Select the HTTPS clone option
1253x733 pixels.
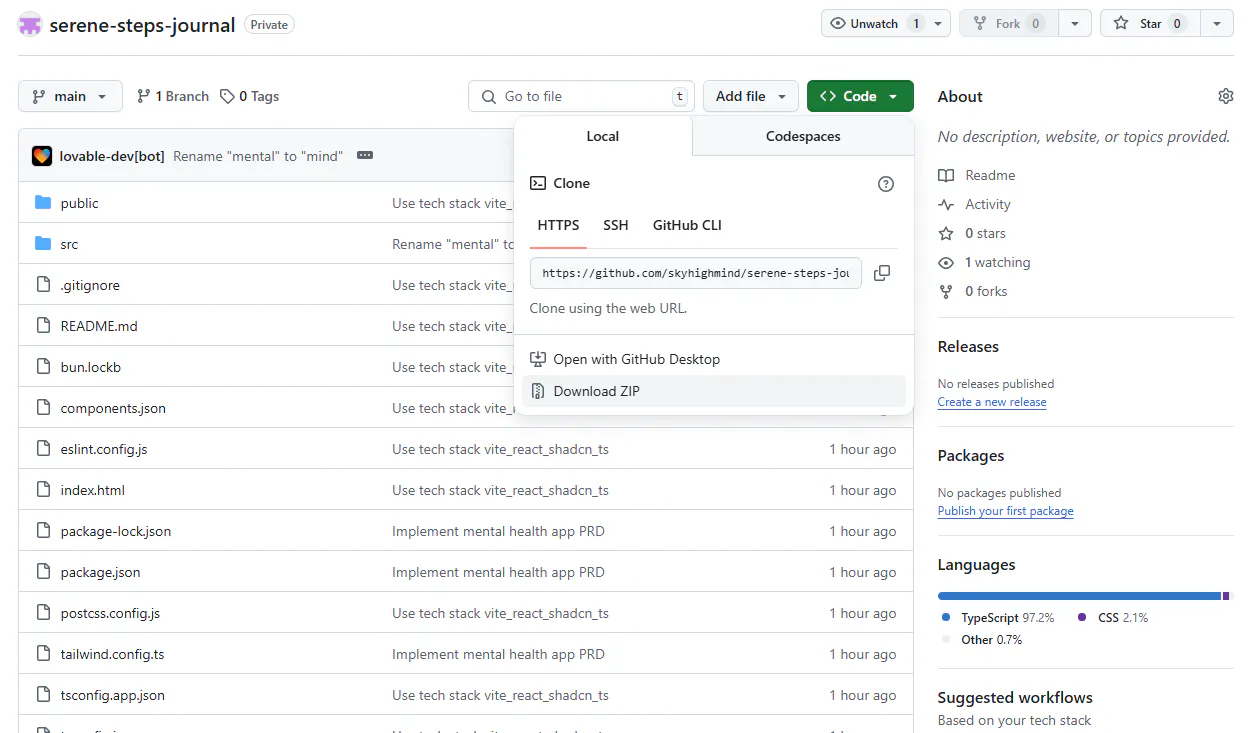click(558, 225)
